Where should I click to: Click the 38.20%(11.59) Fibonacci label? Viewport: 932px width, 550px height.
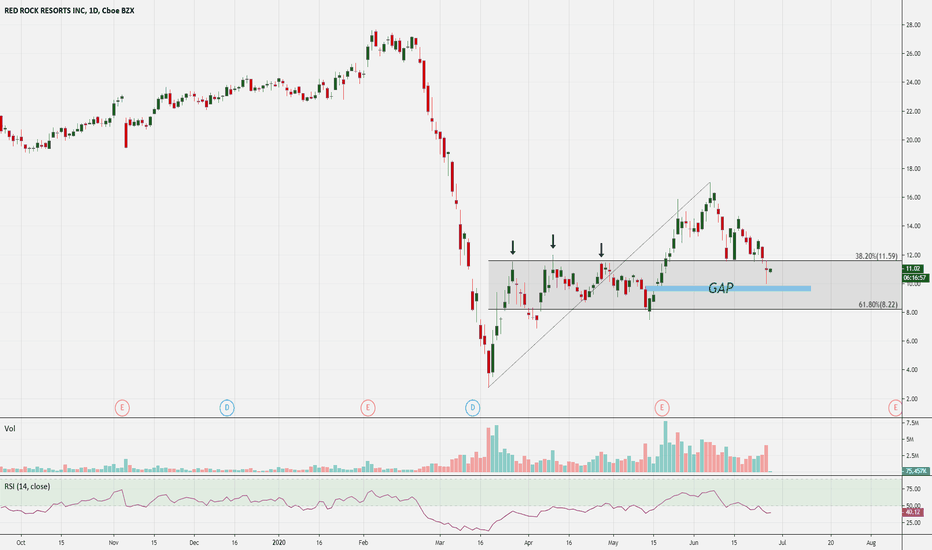[x=876, y=256]
